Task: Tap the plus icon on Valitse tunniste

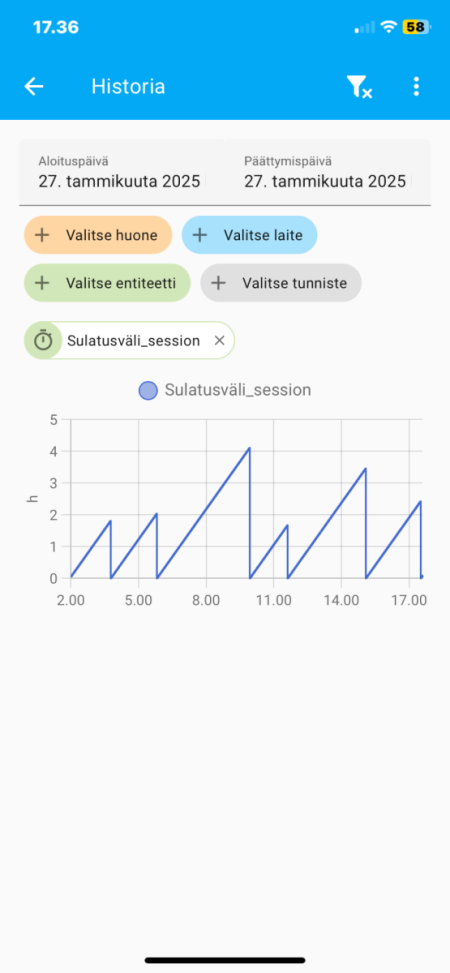Action: coord(218,283)
